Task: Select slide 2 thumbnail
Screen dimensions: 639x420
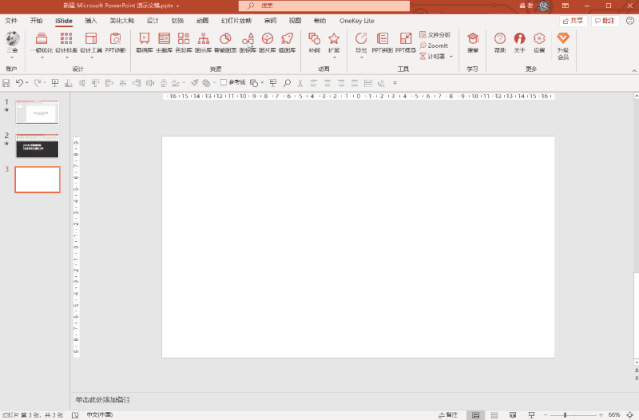Action: click(37, 145)
